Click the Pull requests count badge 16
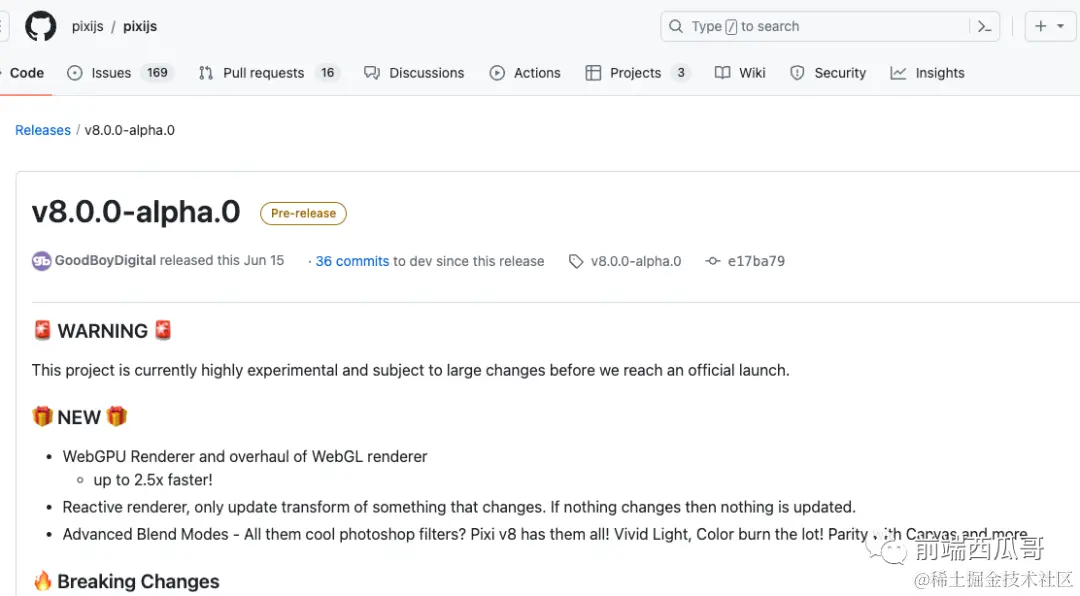1080x596 pixels. point(327,73)
